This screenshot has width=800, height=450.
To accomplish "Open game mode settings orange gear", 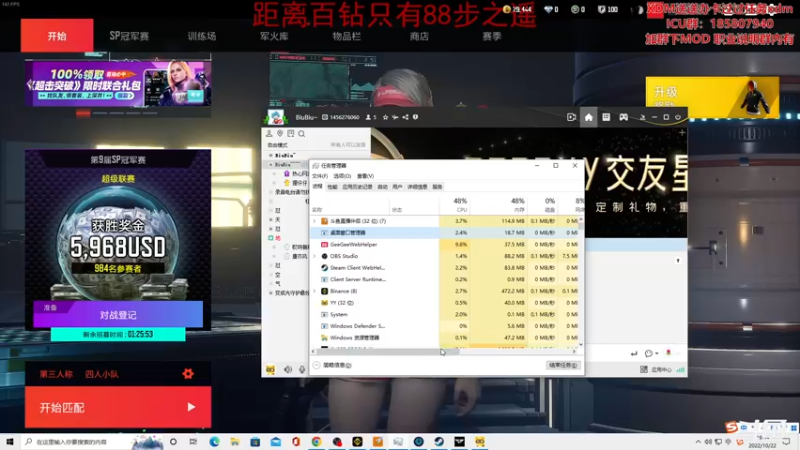I will click(x=188, y=374).
